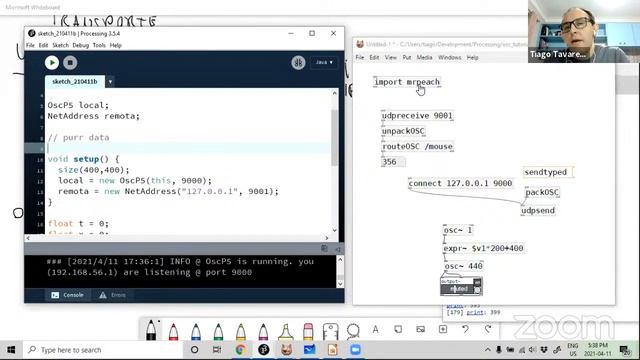Open Pure Data File menu
The width and height of the screenshot is (640, 360).
pyautogui.click(x=360, y=58)
